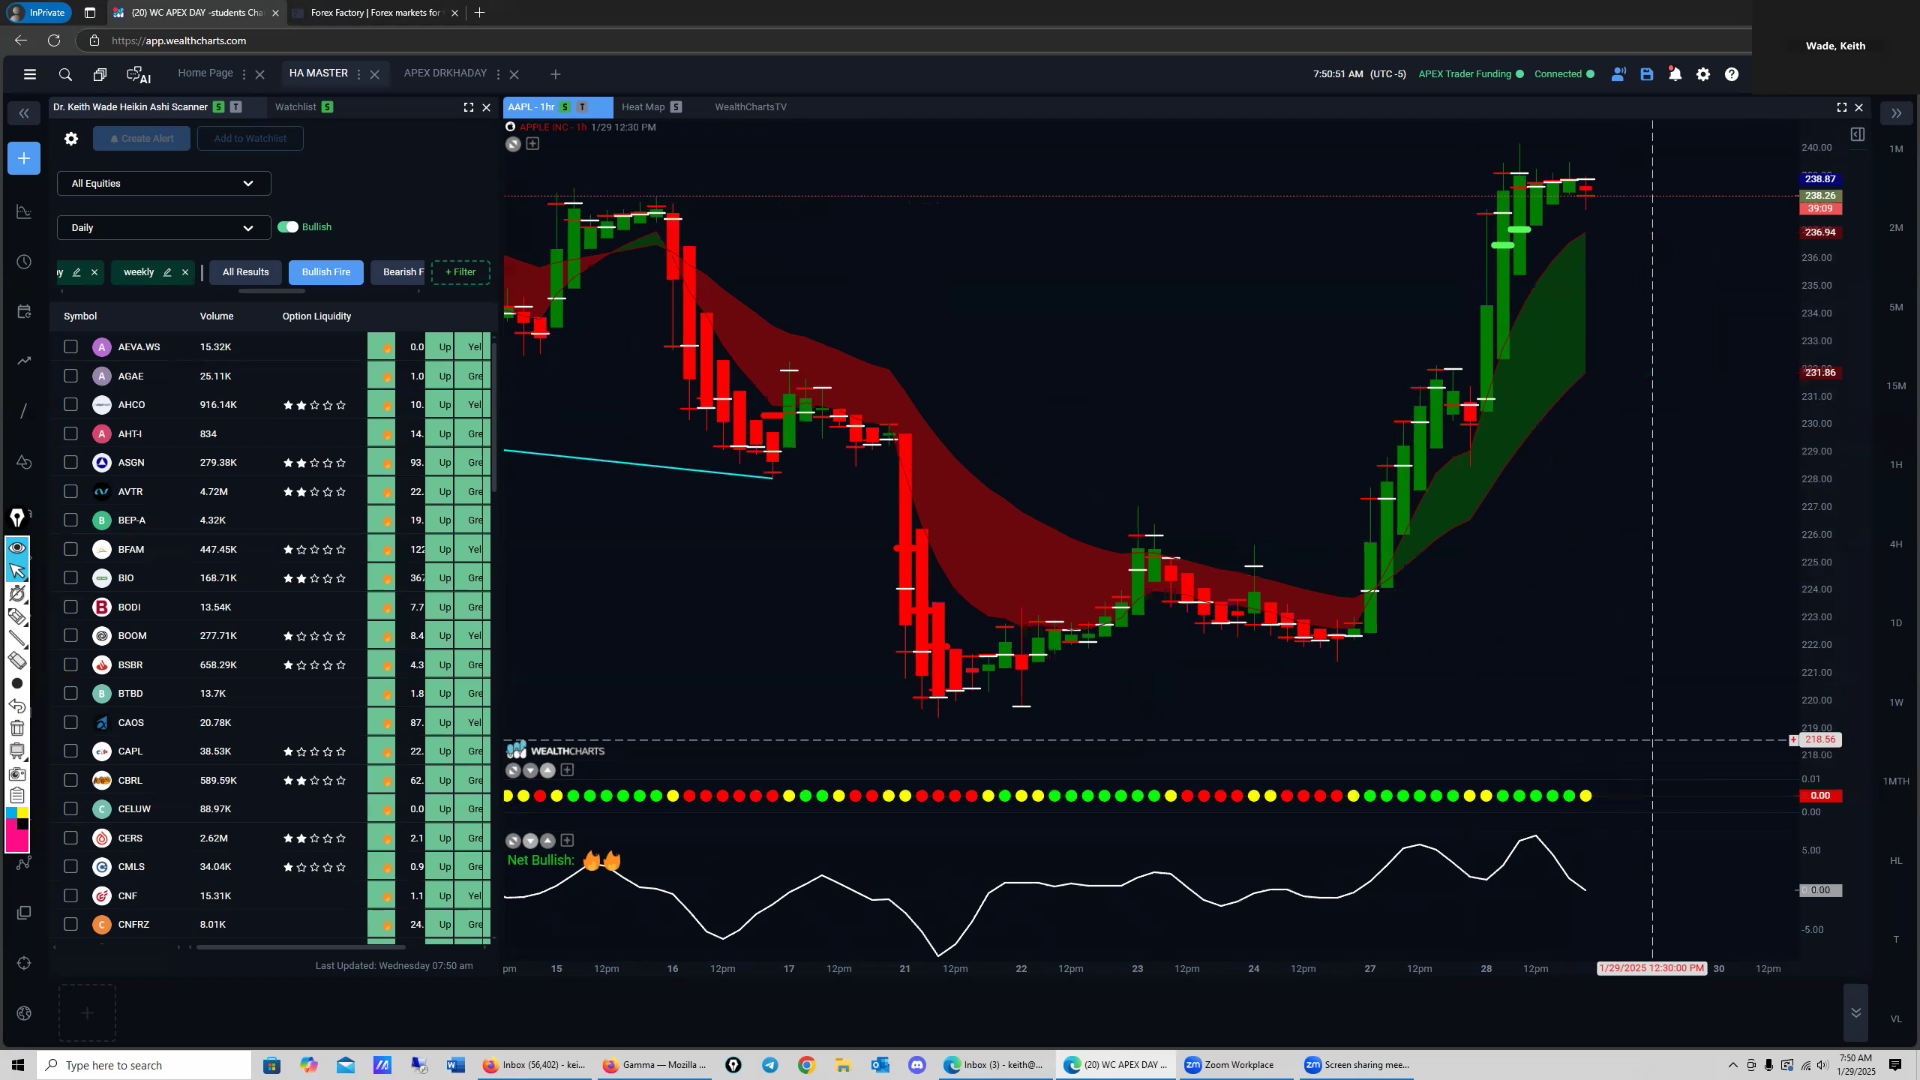Click the + Filter button
The image size is (1920, 1080).
[x=460, y=272]
